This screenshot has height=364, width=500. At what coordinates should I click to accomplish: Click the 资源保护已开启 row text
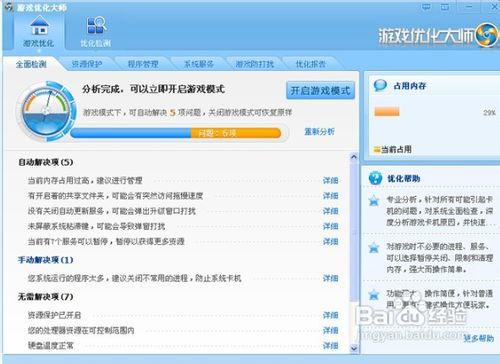tap(54, 315)
